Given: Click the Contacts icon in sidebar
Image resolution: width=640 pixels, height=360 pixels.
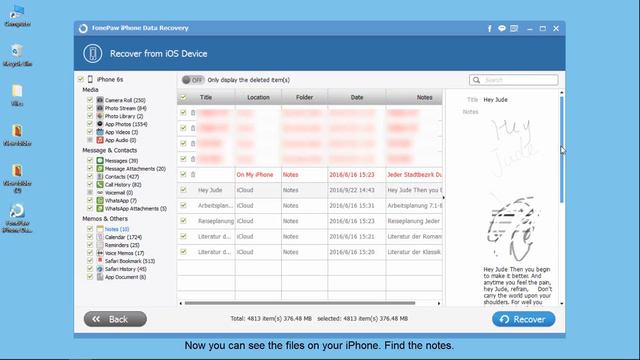Looking at the screenshot, I should click(x=100, y=176).
